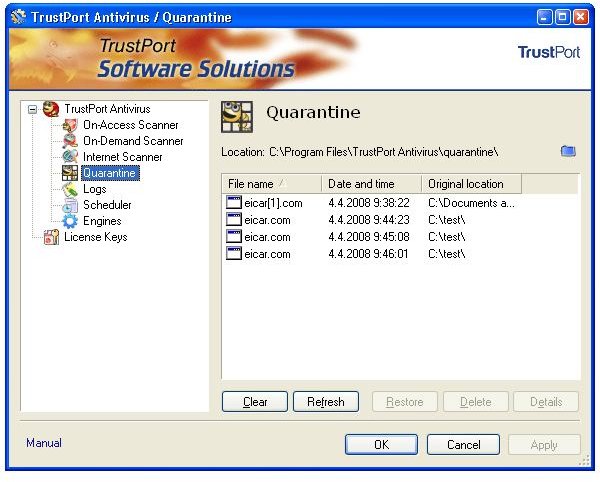600x482 pixels.
Task: Click the large Quarantine header icon
Action: (237, 117)
